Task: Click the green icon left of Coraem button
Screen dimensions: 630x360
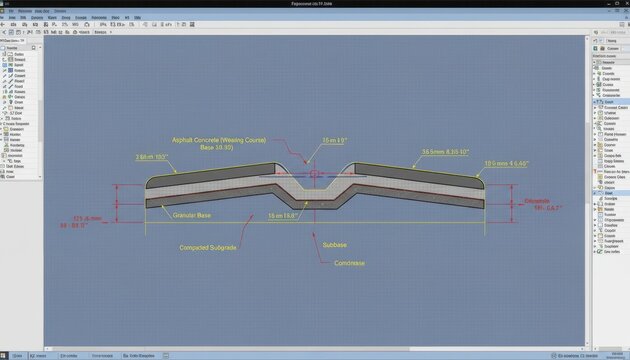Action: point(595,48)
